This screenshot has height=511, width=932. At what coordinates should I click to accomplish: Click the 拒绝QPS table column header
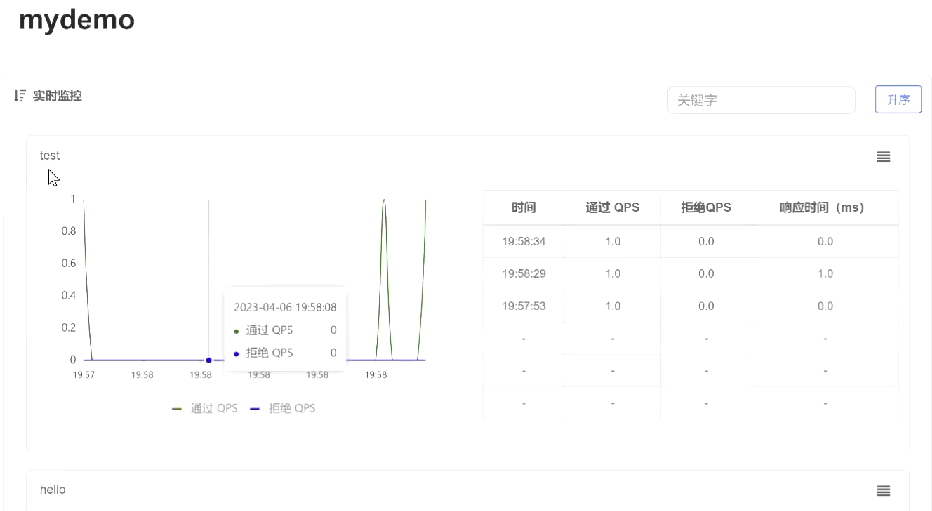(x=706, y=208)
